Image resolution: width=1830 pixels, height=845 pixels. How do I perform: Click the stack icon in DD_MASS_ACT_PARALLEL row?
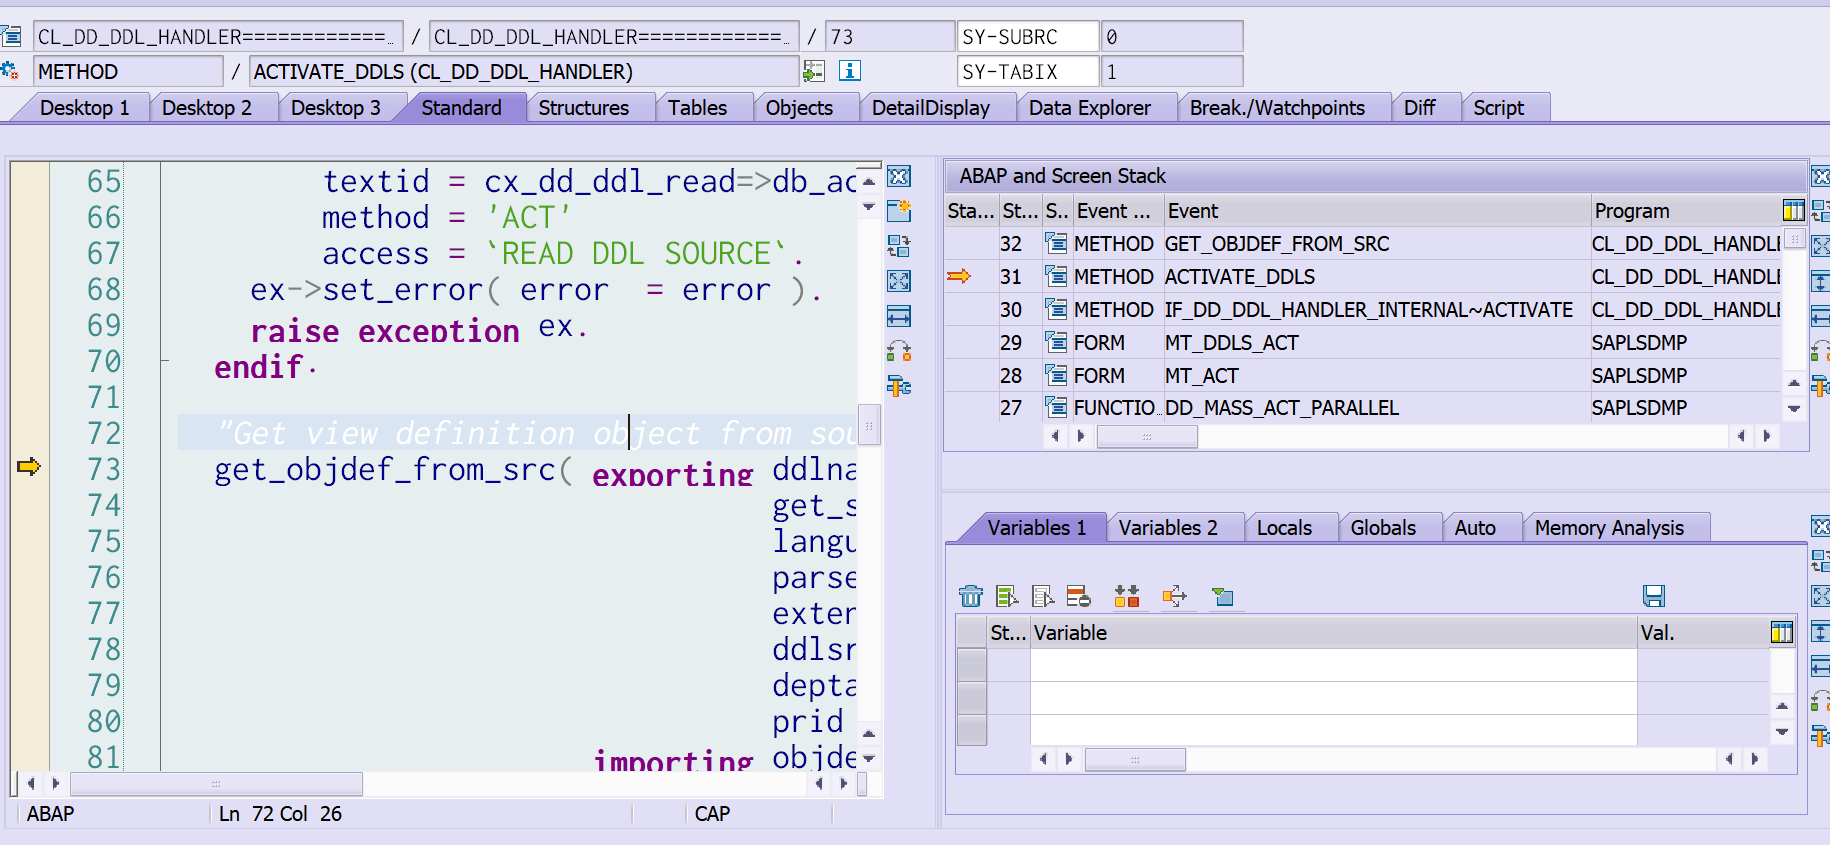tap(1056, 407)
